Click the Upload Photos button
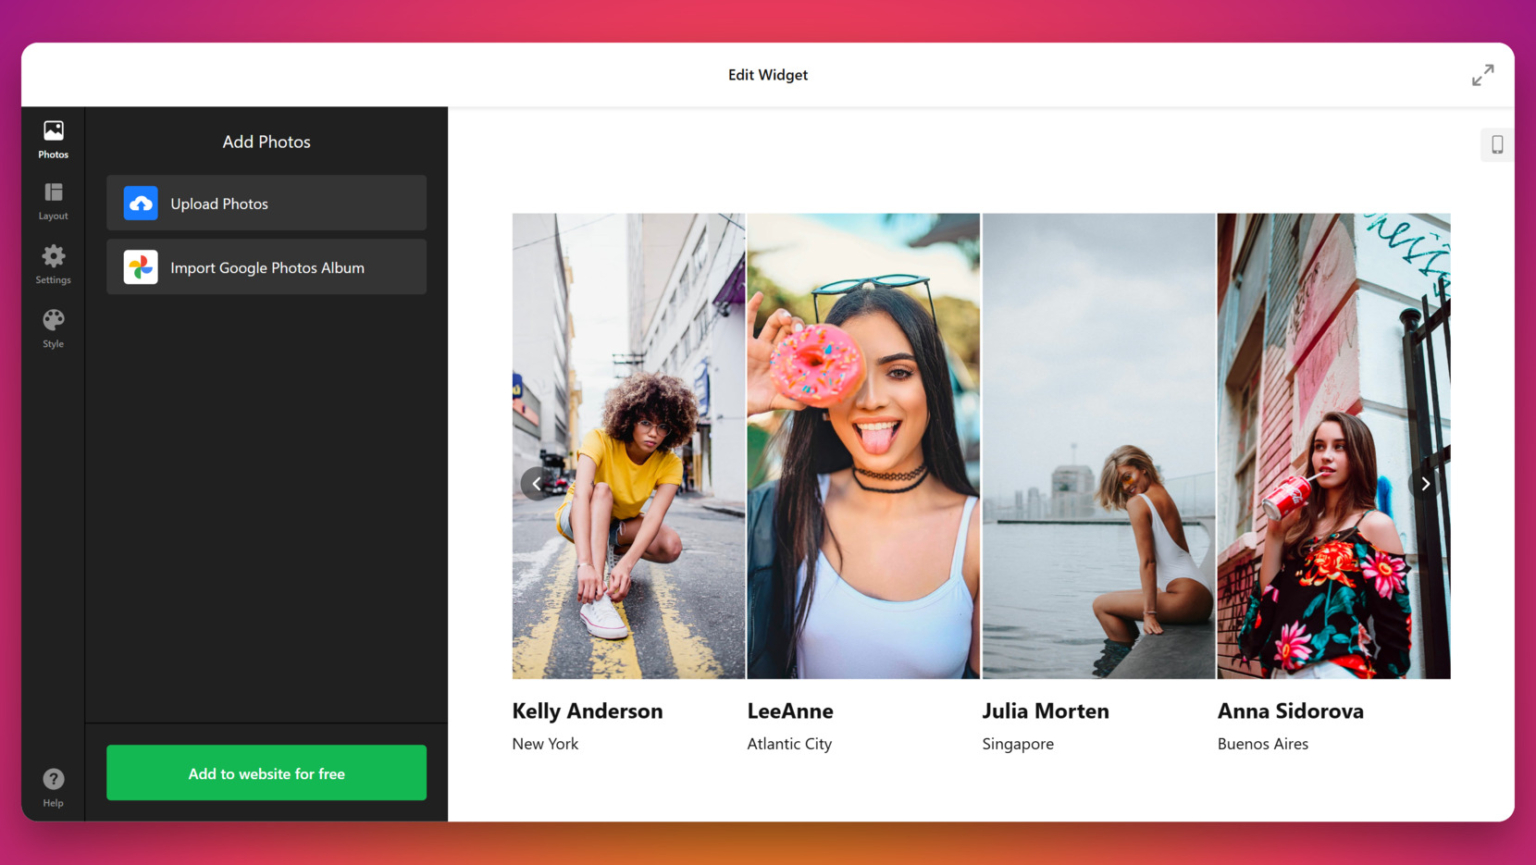 pos(266,203)
